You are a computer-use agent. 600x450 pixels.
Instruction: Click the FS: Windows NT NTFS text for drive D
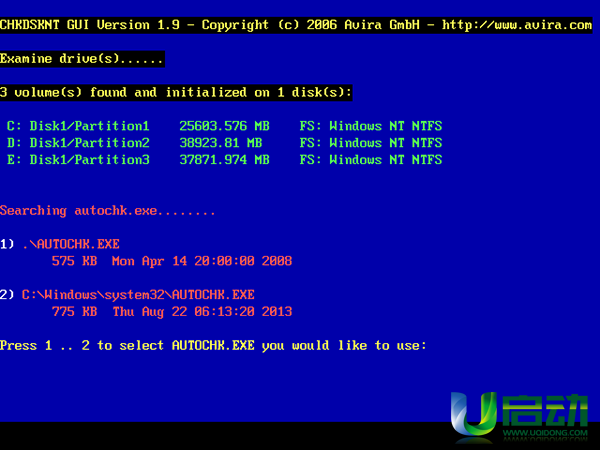[x=371, y=143]
